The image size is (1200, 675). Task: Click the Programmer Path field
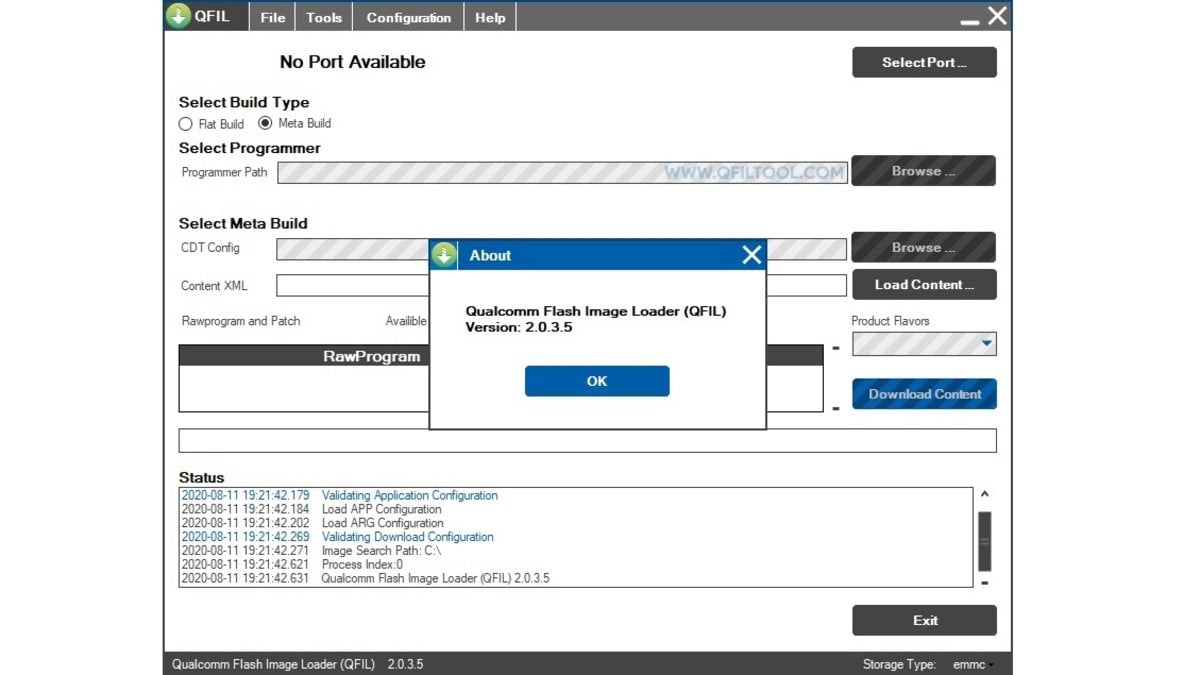point(562,172)
